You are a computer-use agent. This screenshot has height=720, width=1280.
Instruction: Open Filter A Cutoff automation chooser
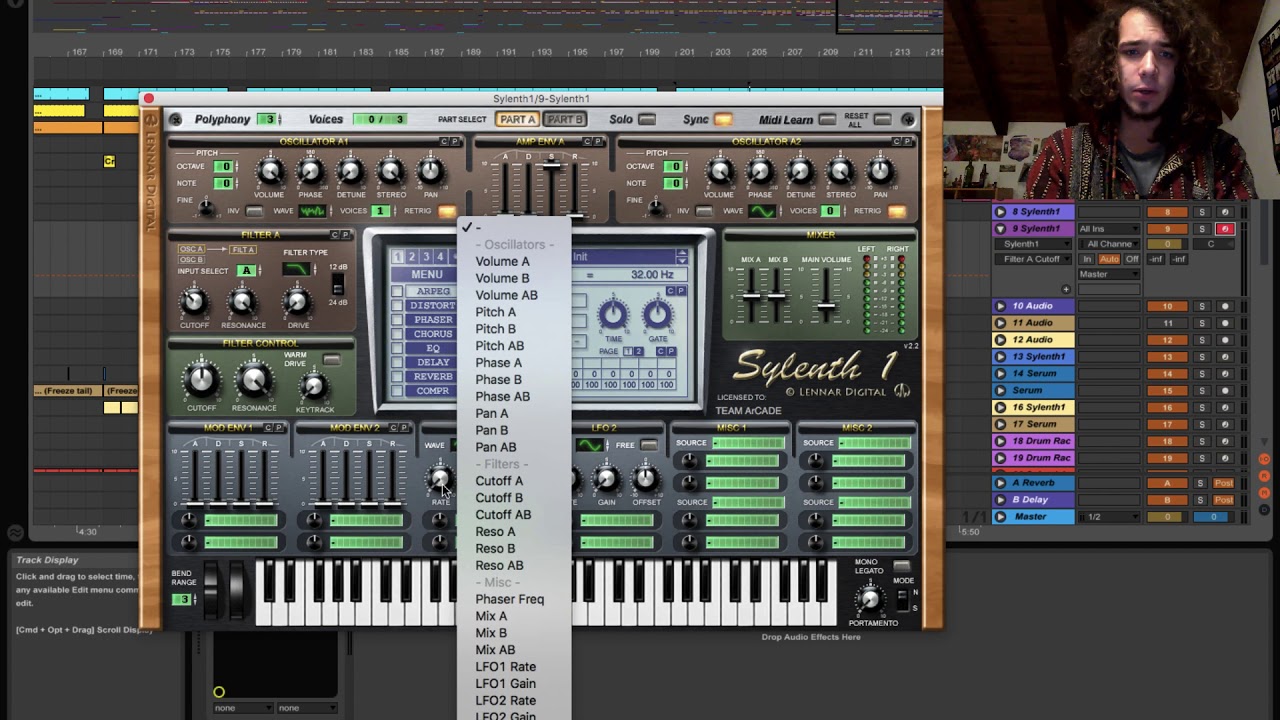(1032, 260)
